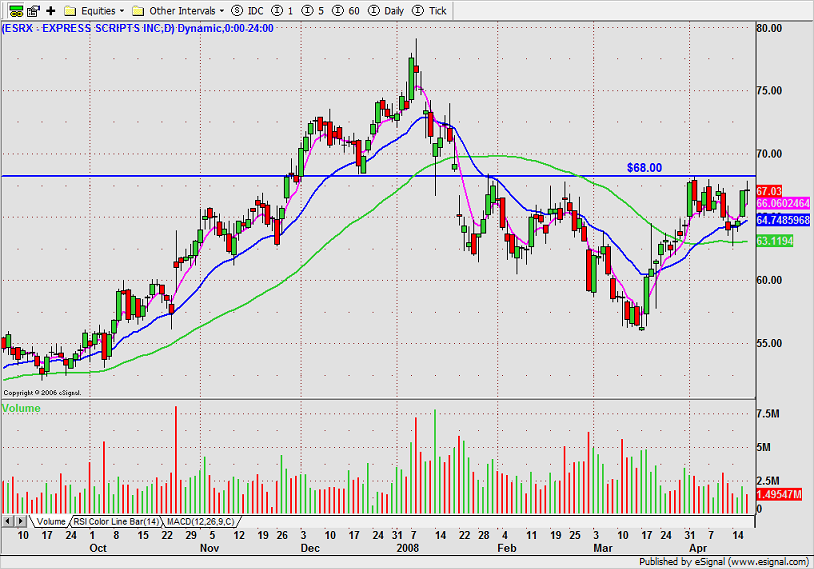
Task: Click the green 63.1194 moving average tag
Action: [775, 241]
